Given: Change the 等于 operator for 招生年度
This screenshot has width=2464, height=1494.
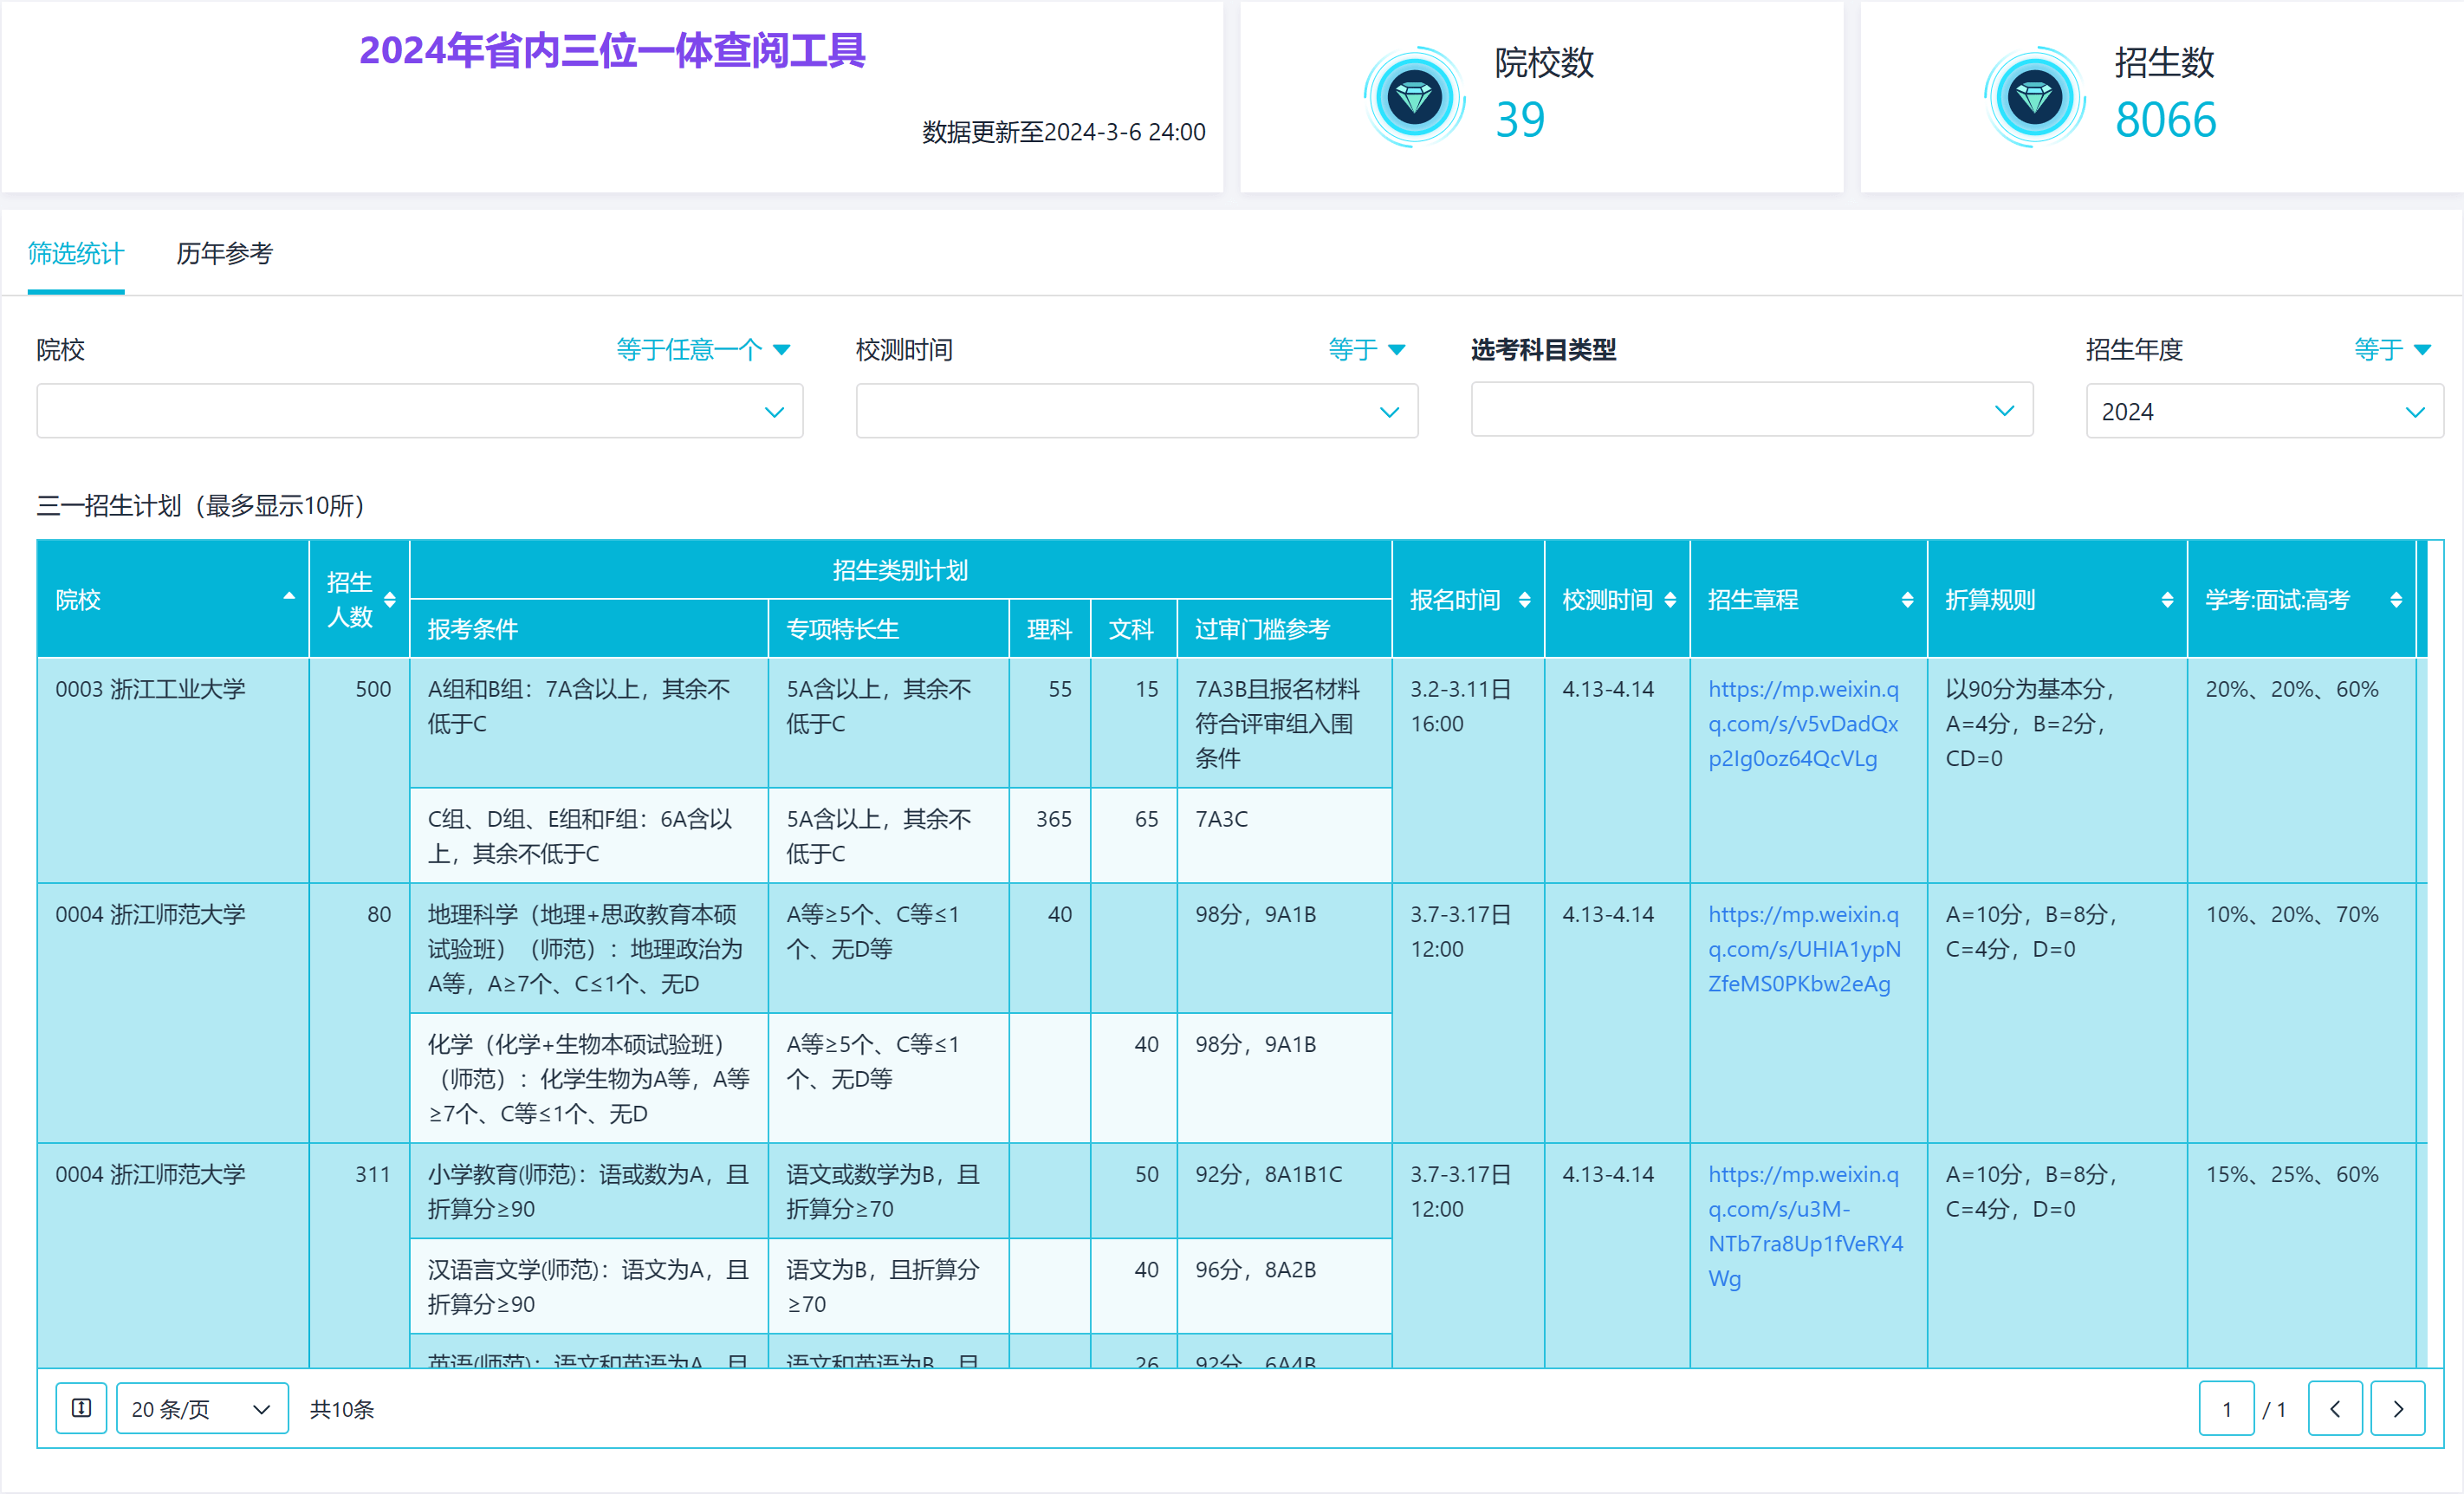Looking at the screenshot, I should coord(2392,350).
